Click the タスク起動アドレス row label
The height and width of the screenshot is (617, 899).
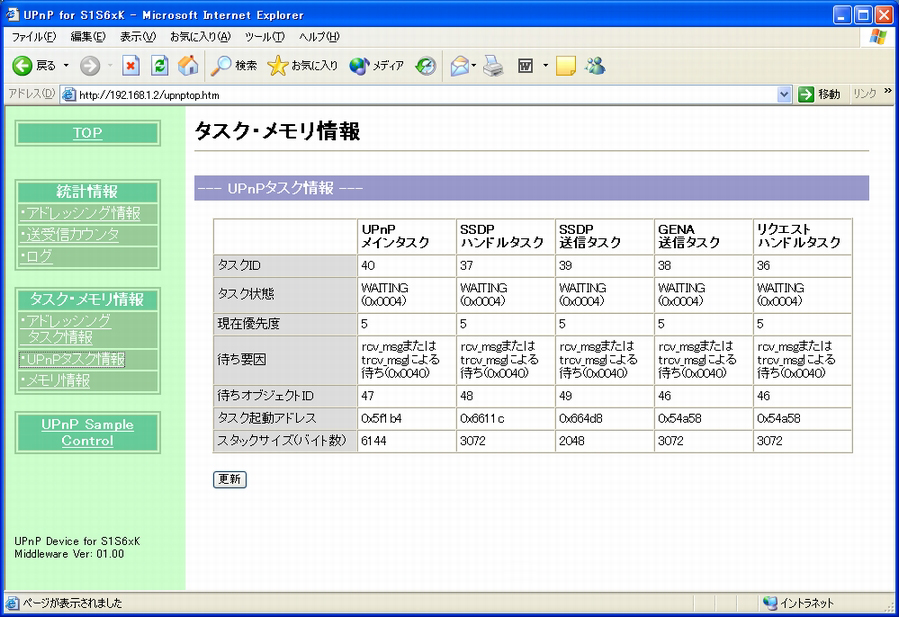pyautogui.click(x=285, y=419)
